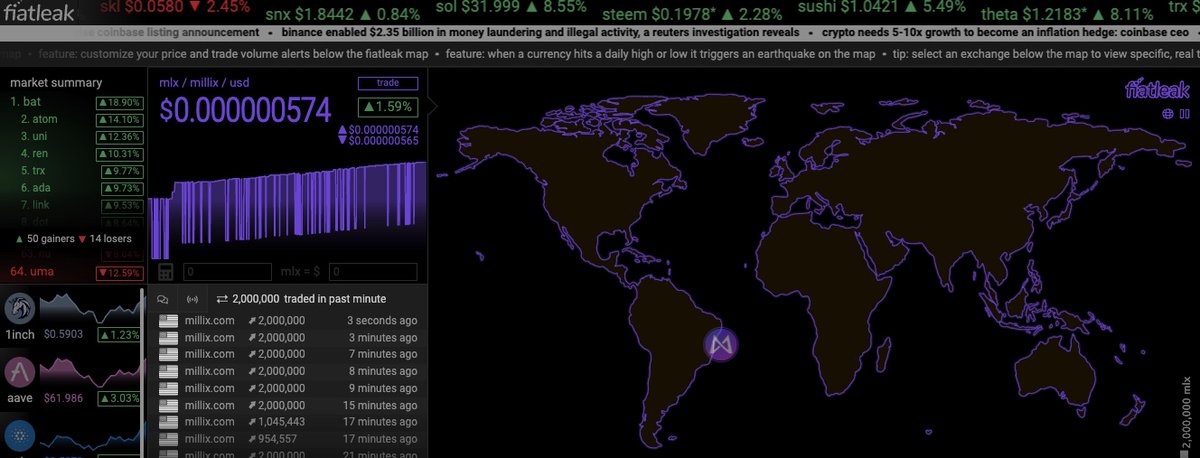
Task: Click the calculator icon below the chart
Action: (166, 272)
